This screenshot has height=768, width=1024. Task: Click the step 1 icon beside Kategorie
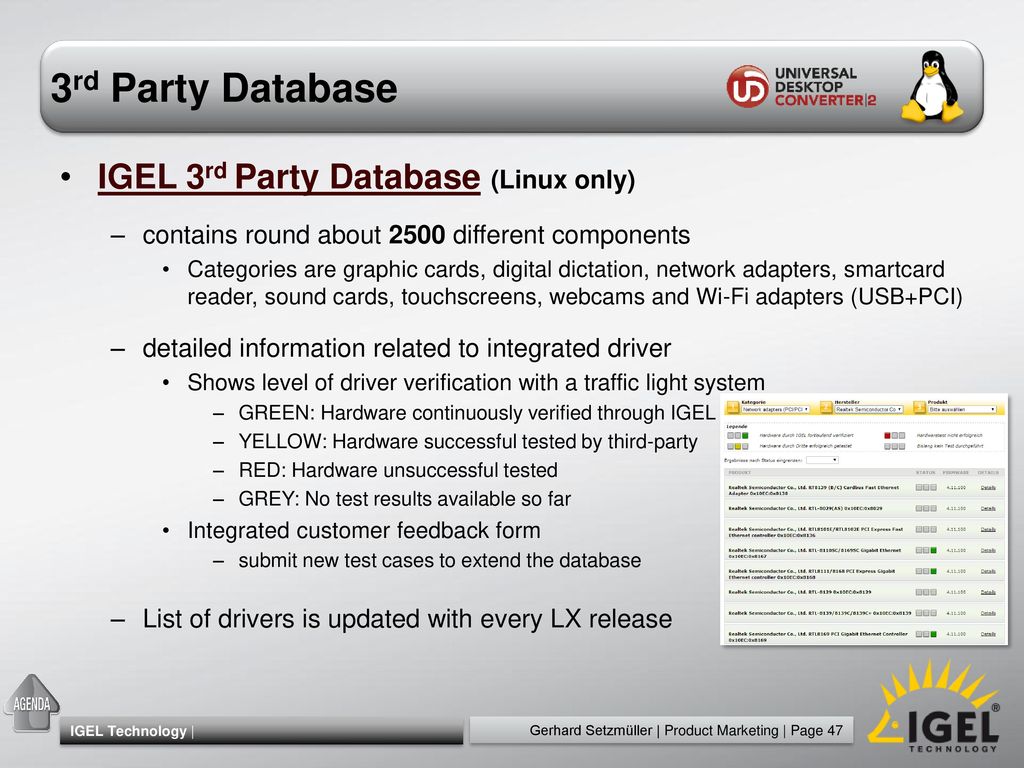point(733,408)
